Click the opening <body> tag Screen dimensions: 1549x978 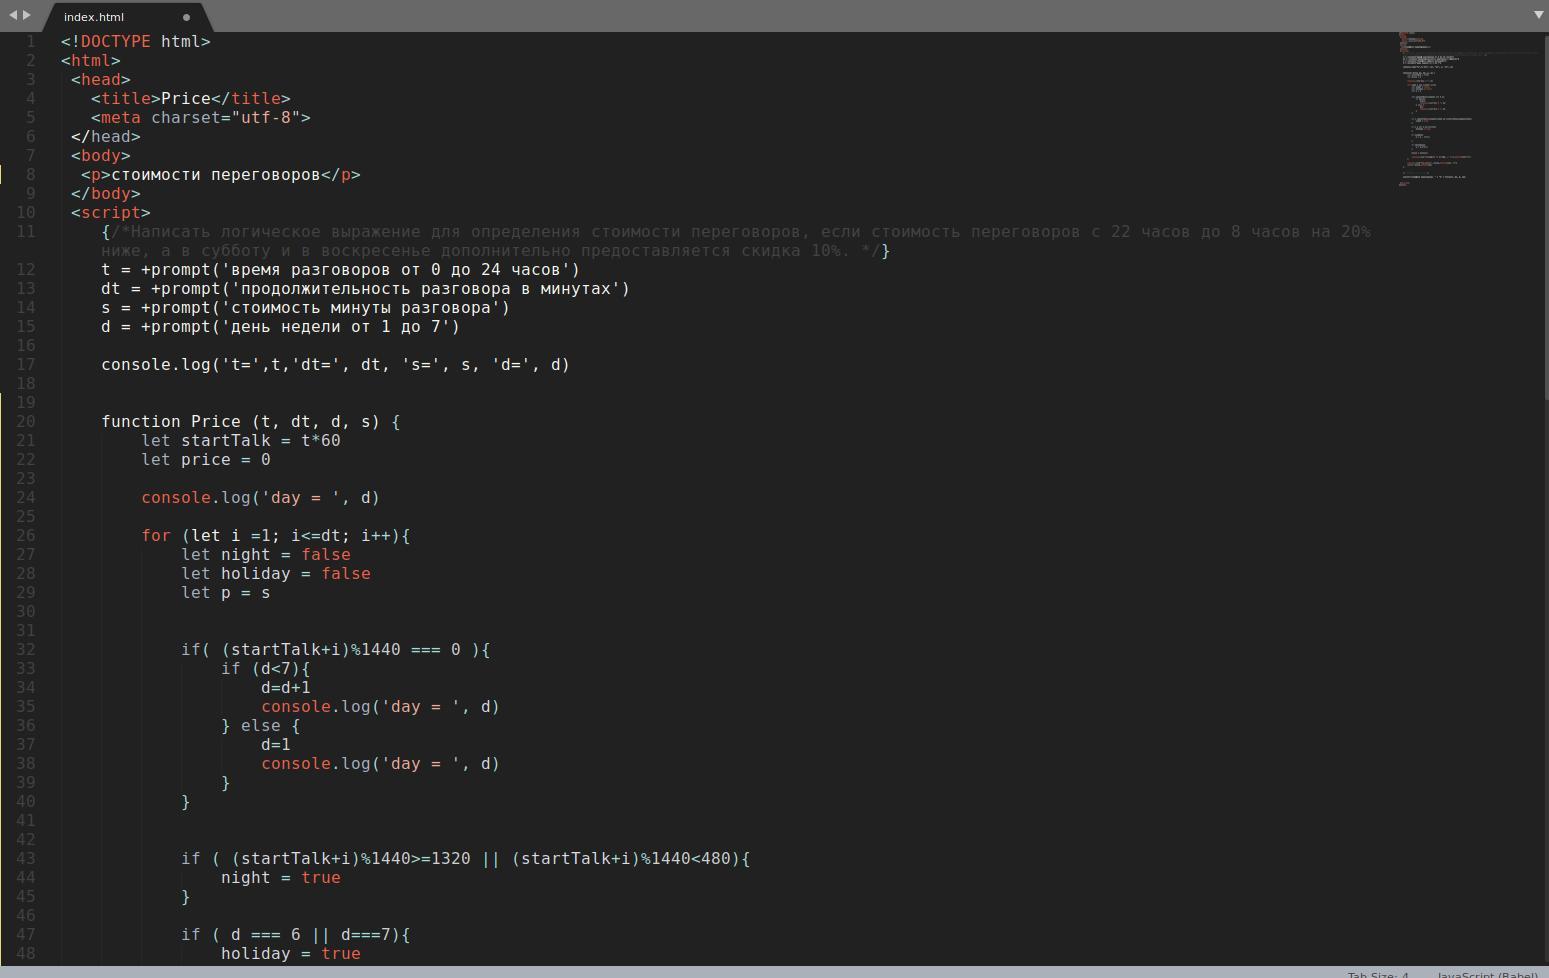pos(100,155)
